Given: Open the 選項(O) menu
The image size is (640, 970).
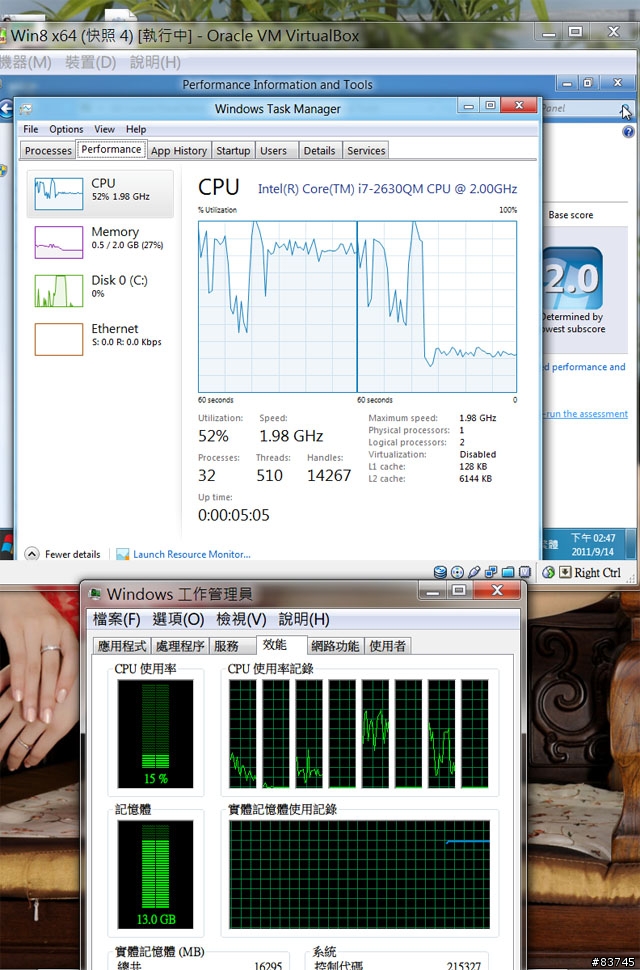Looking at the screenshot, I should pos(178,619).
